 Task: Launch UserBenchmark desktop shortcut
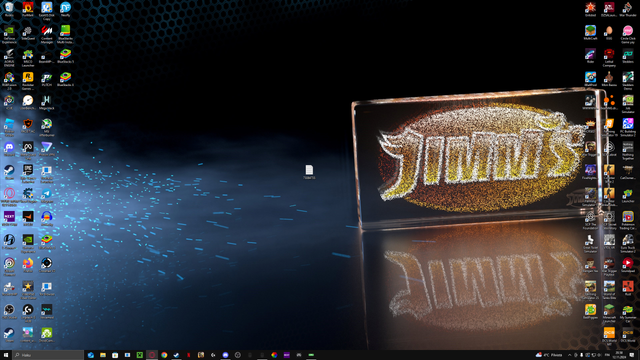(x=28, y=101)
